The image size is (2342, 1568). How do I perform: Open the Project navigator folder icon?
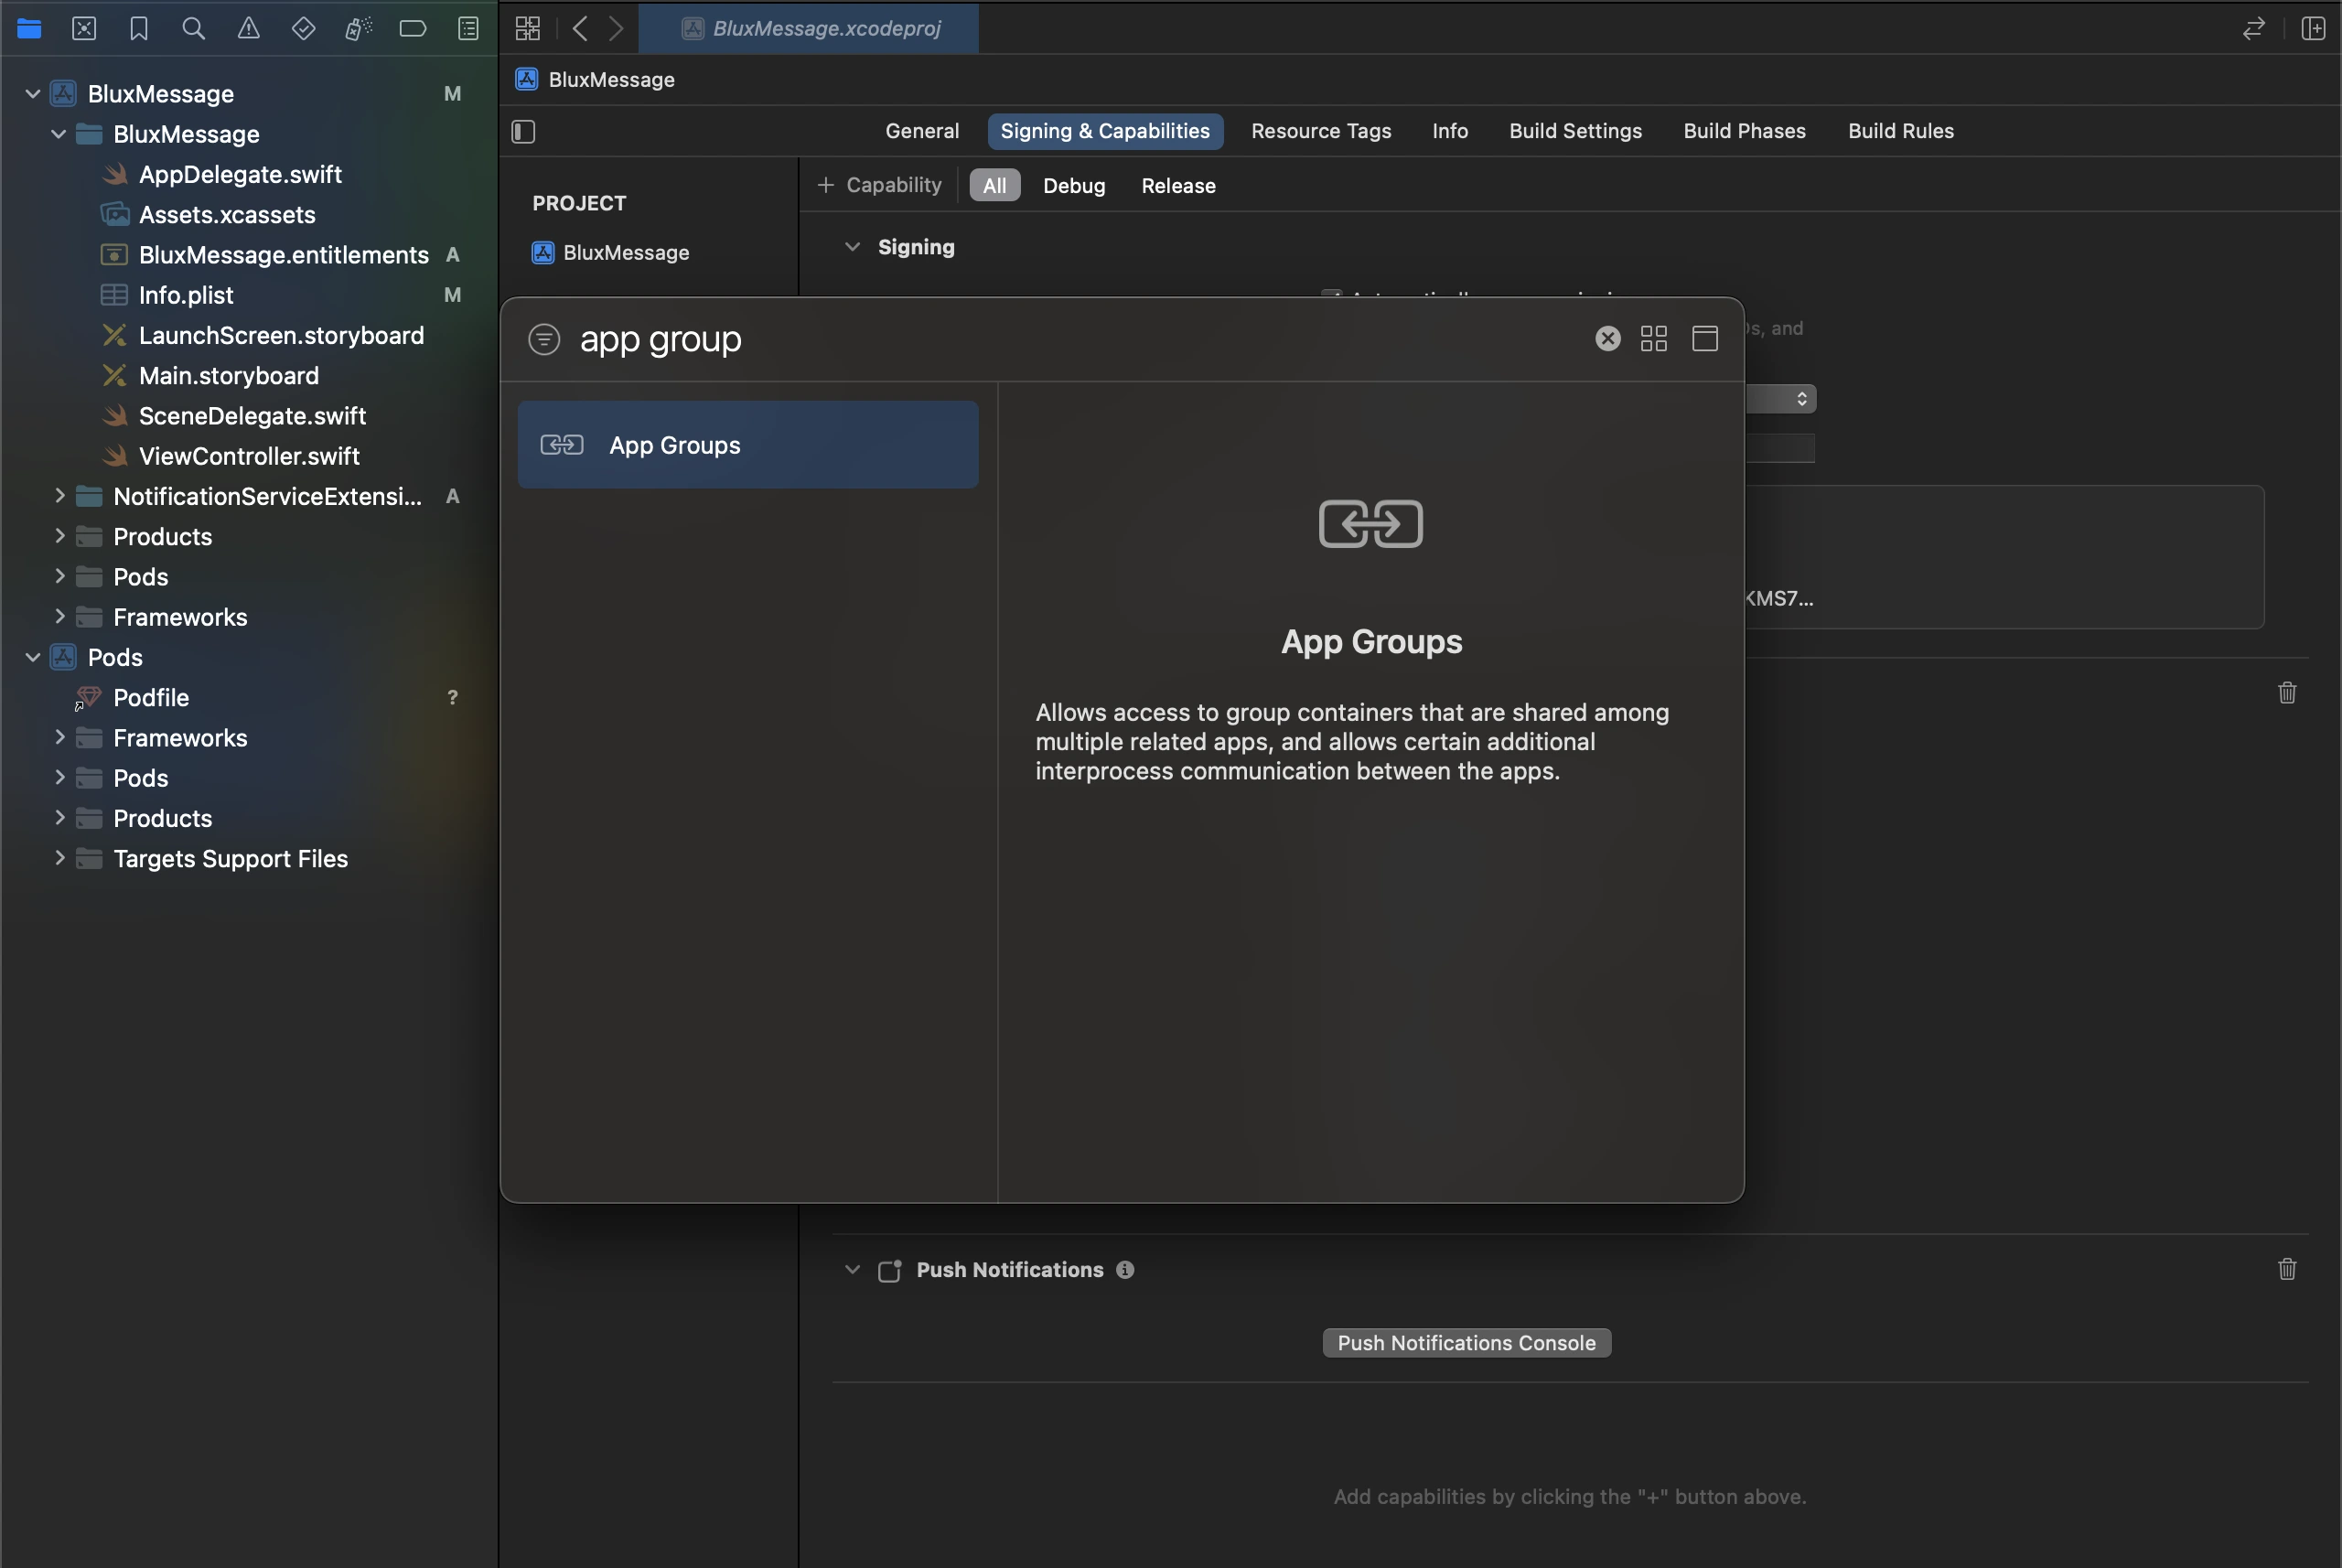pyautogui.click(x=29, y=28)
